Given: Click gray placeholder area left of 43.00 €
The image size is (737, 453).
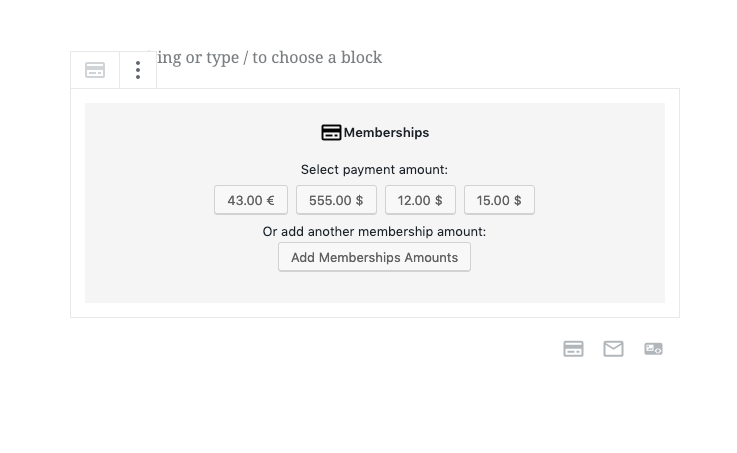Looking at the screenshot, I should [x=149, y=200].
